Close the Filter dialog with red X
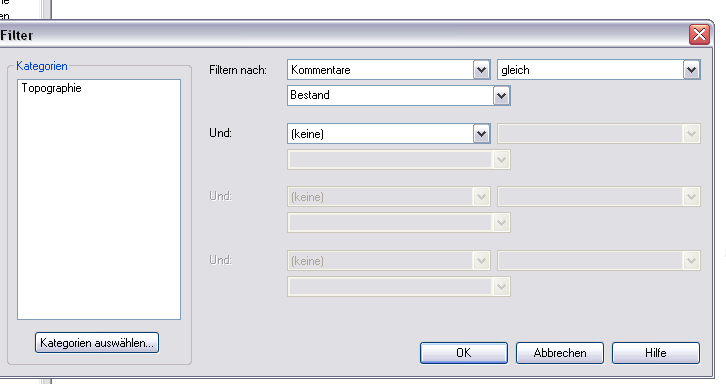The image size is (726, 384). (x=699, y=34)
